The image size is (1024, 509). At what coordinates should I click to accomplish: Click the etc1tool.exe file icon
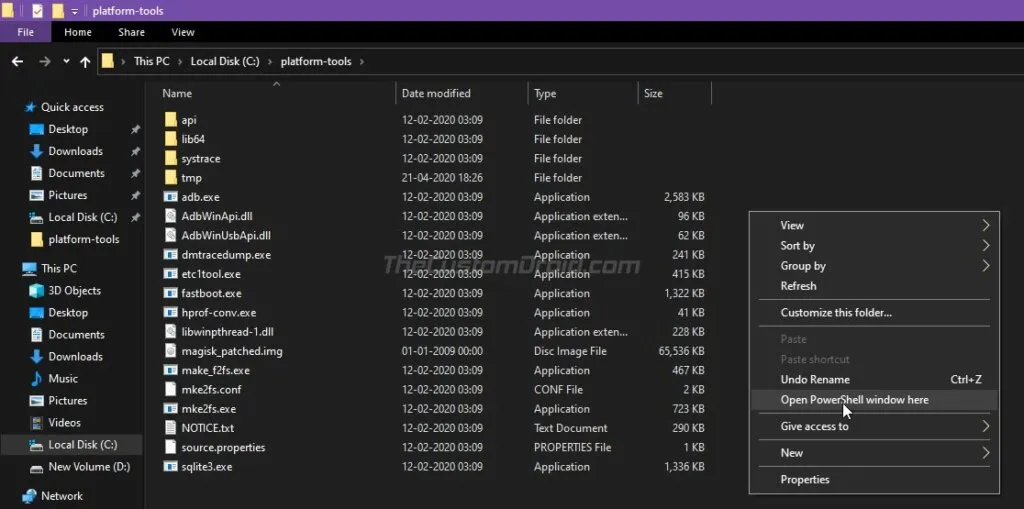[170, 274]
